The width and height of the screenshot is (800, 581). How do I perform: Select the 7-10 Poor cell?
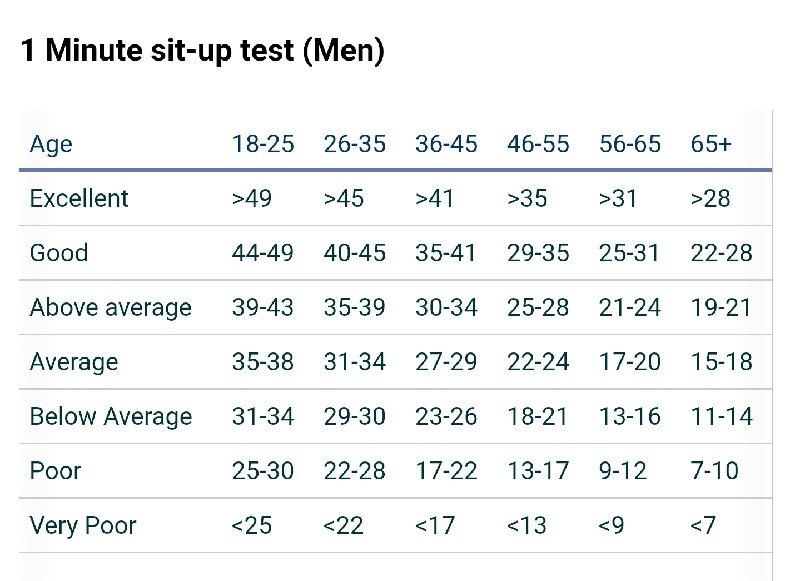click(x=714, y=471)
